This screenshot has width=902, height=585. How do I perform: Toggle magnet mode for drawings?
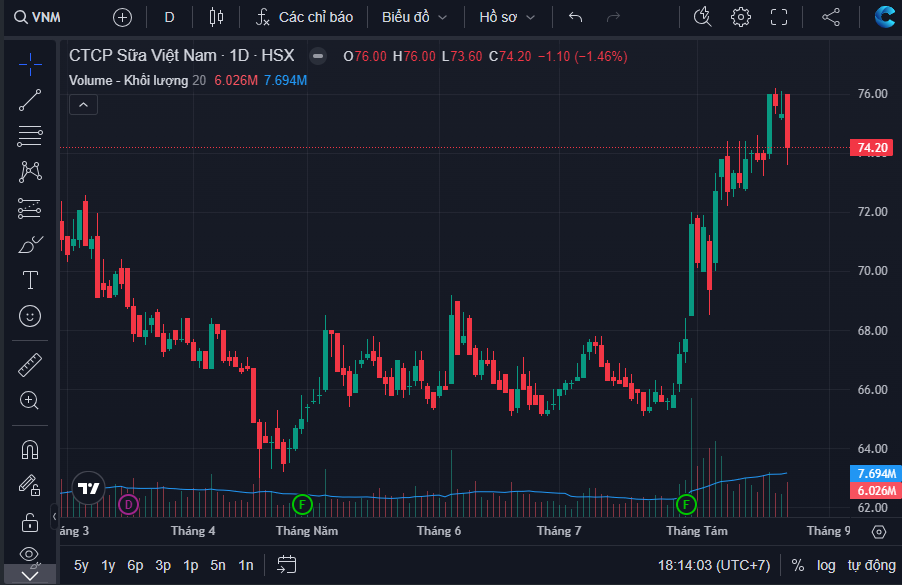click(x=30, y=450)
